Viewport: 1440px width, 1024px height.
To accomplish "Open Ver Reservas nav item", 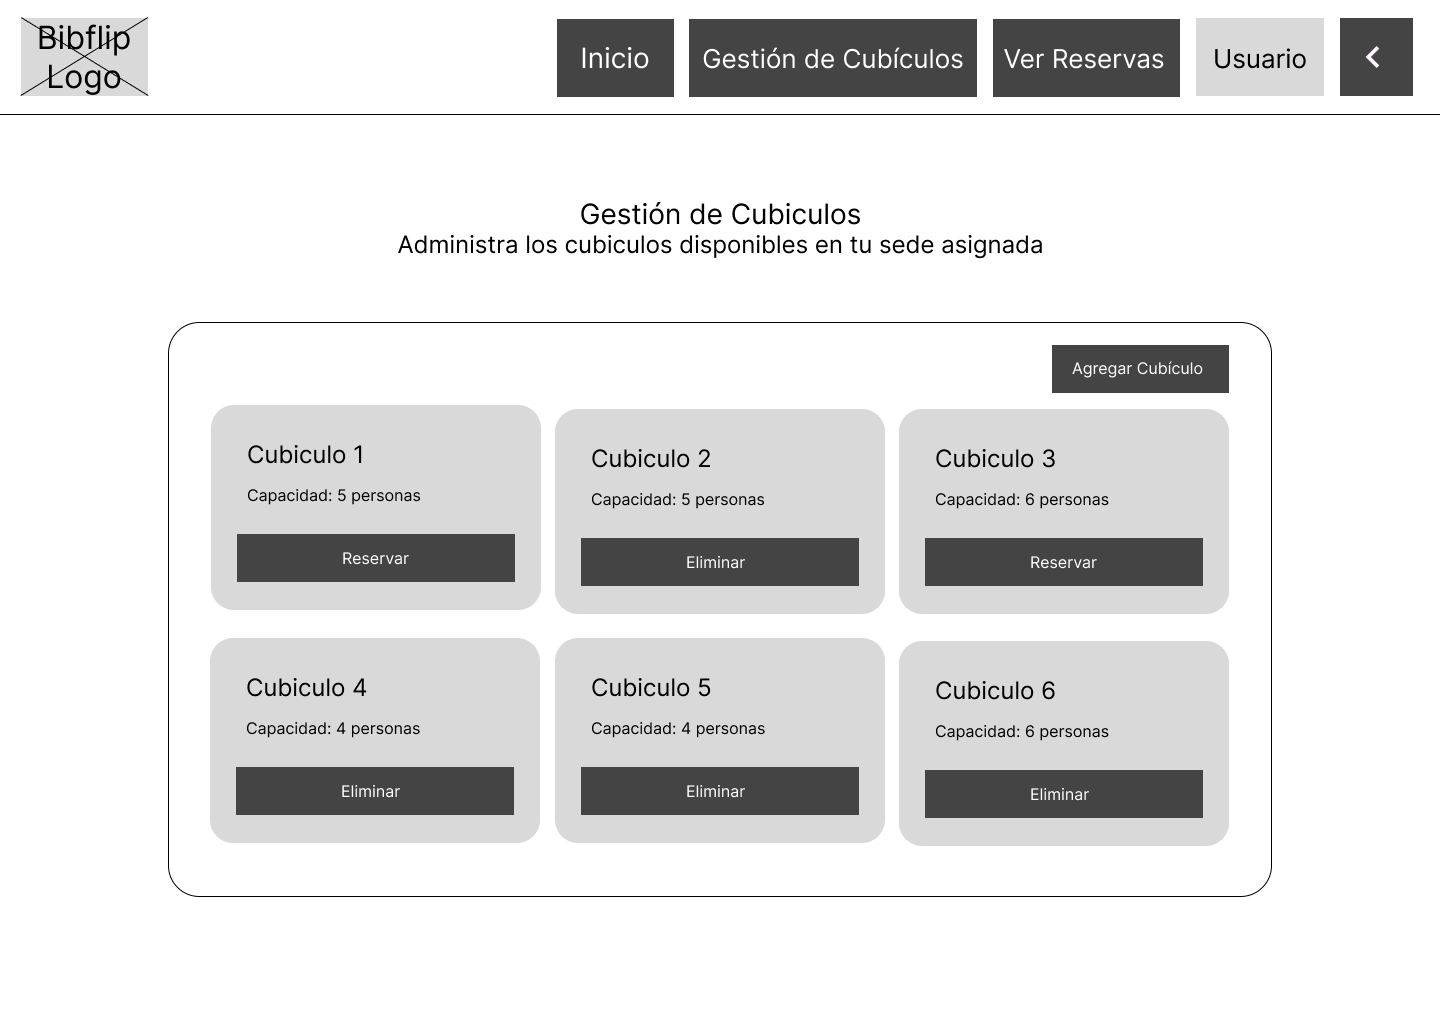I will pyautogui.click(x=1085, y=58).
